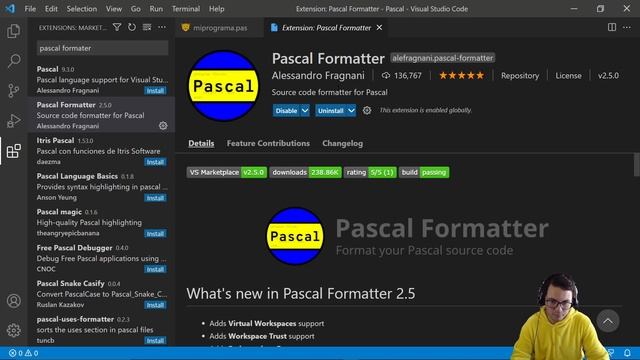Install the Pascal 9.3.0 extension
Screen dimensions: 640x360
click(155, 91)
